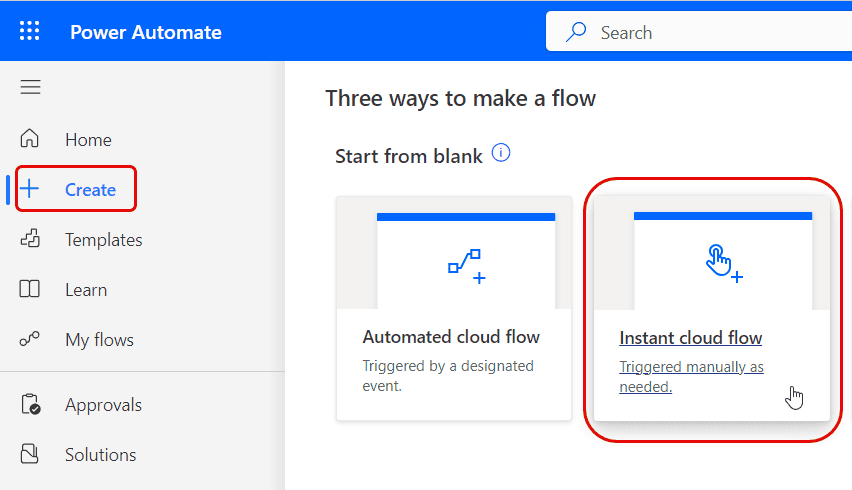Open the app launcher waffle icon

pyautogui.click(x=29, y=31)
